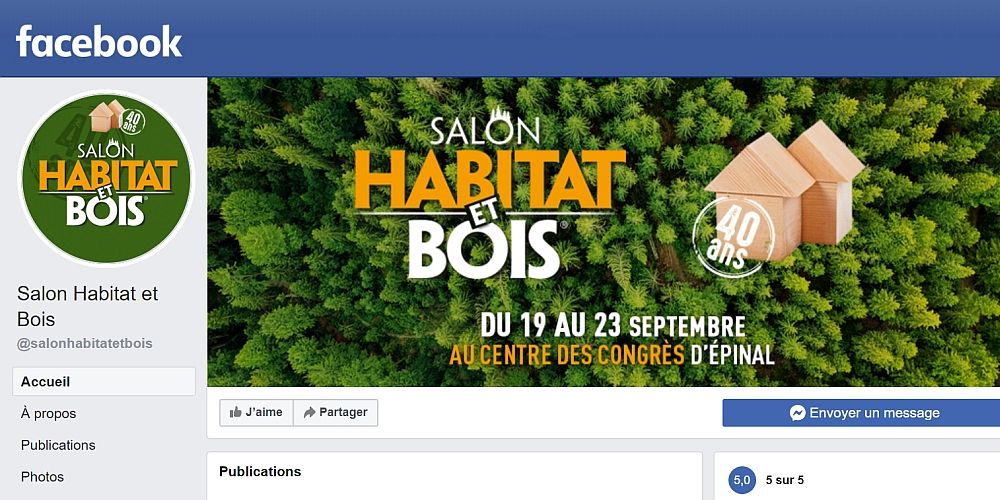
Task: Click the share arrow icon on Partager
Action: [x=309, y=413]
